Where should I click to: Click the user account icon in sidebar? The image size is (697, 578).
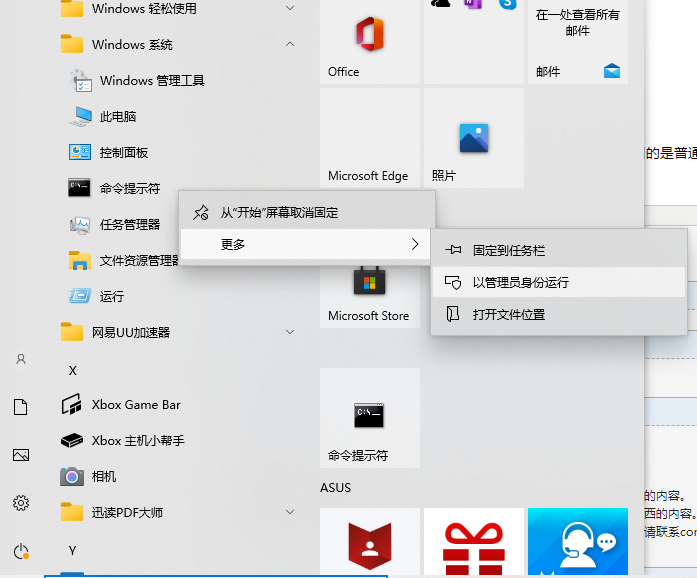(21, 359)
